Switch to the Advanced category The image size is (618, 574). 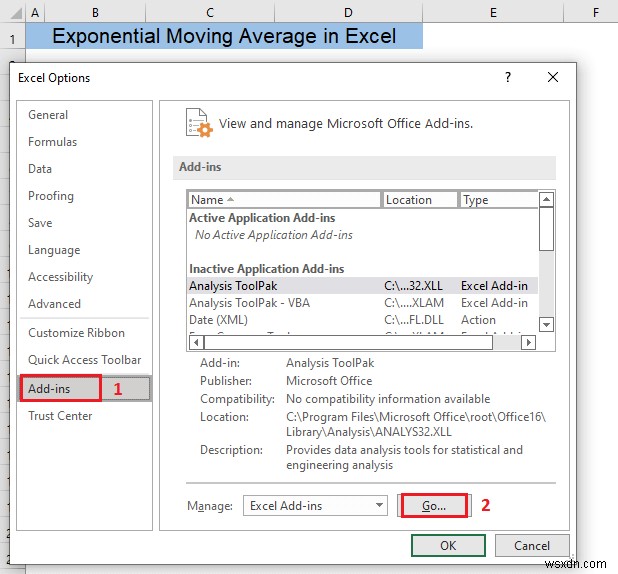54,304
